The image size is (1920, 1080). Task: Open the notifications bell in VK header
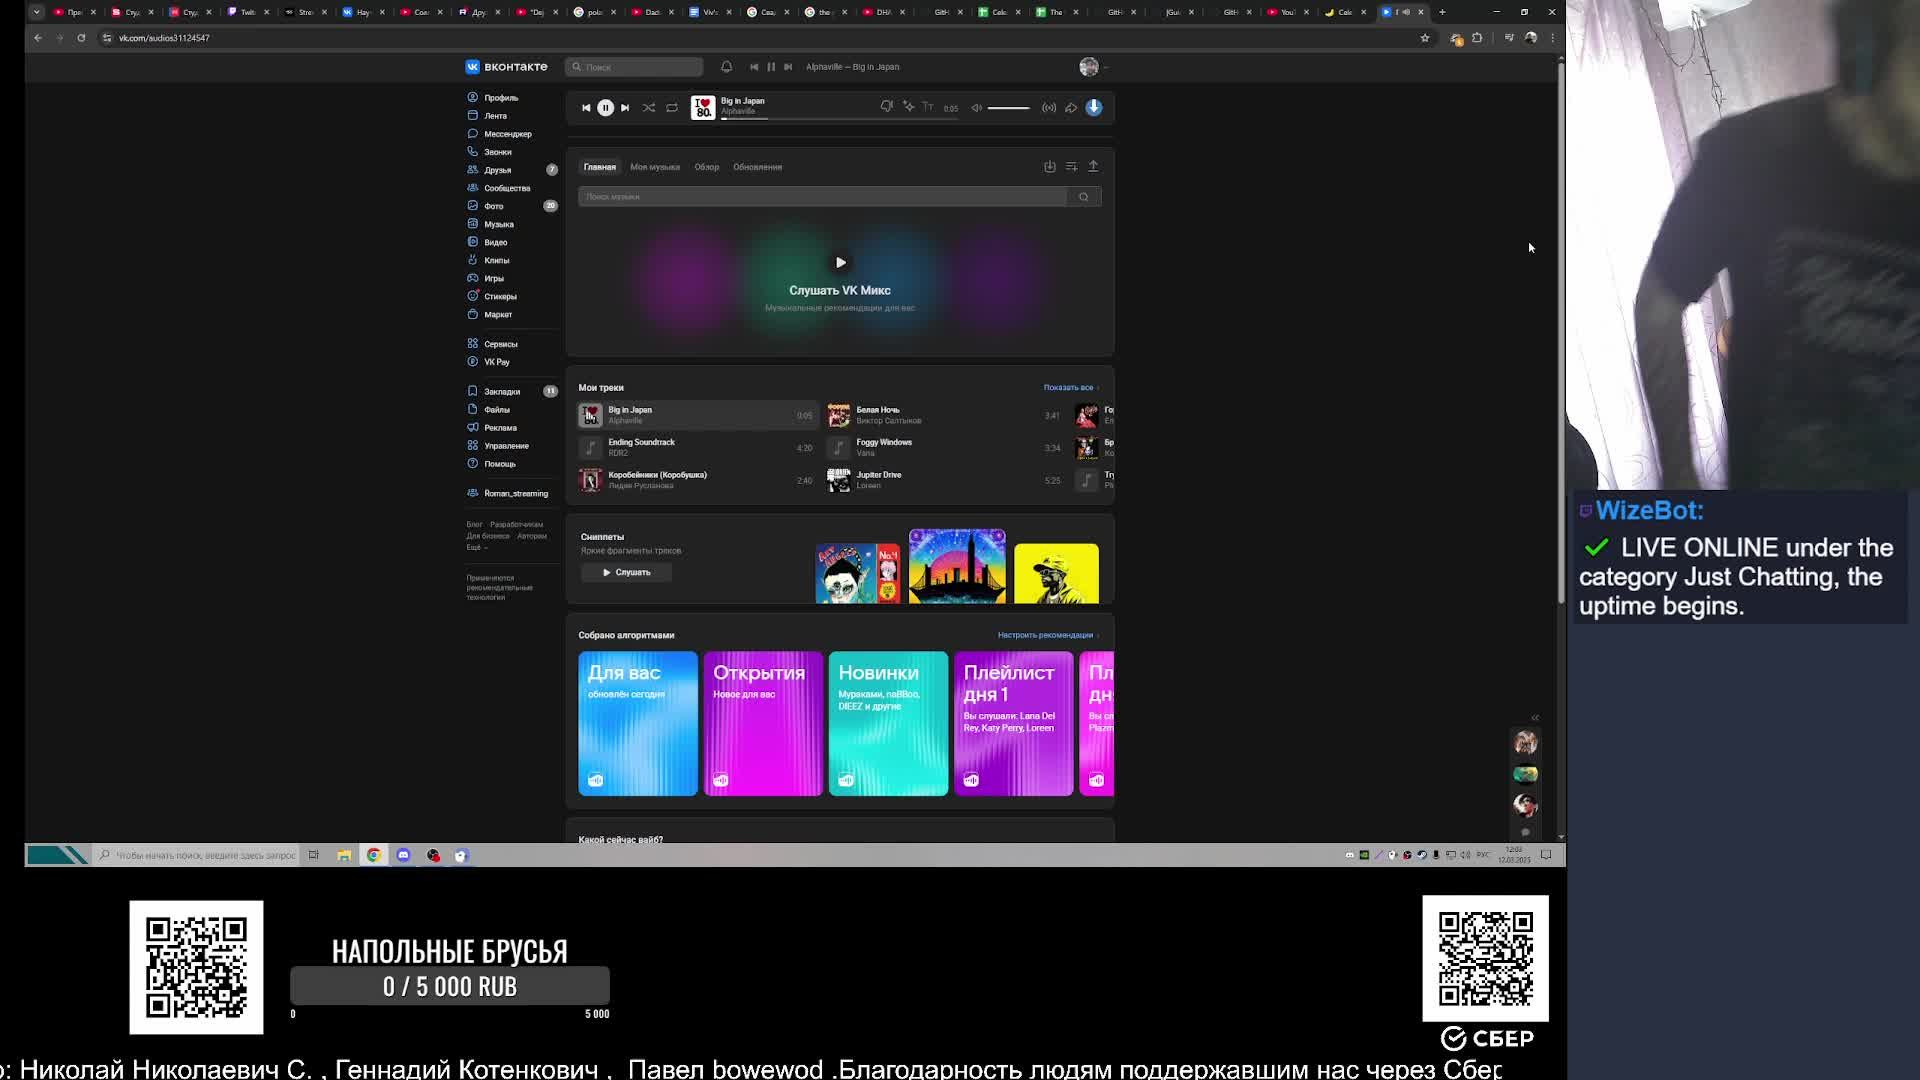(x=727, y=67)
